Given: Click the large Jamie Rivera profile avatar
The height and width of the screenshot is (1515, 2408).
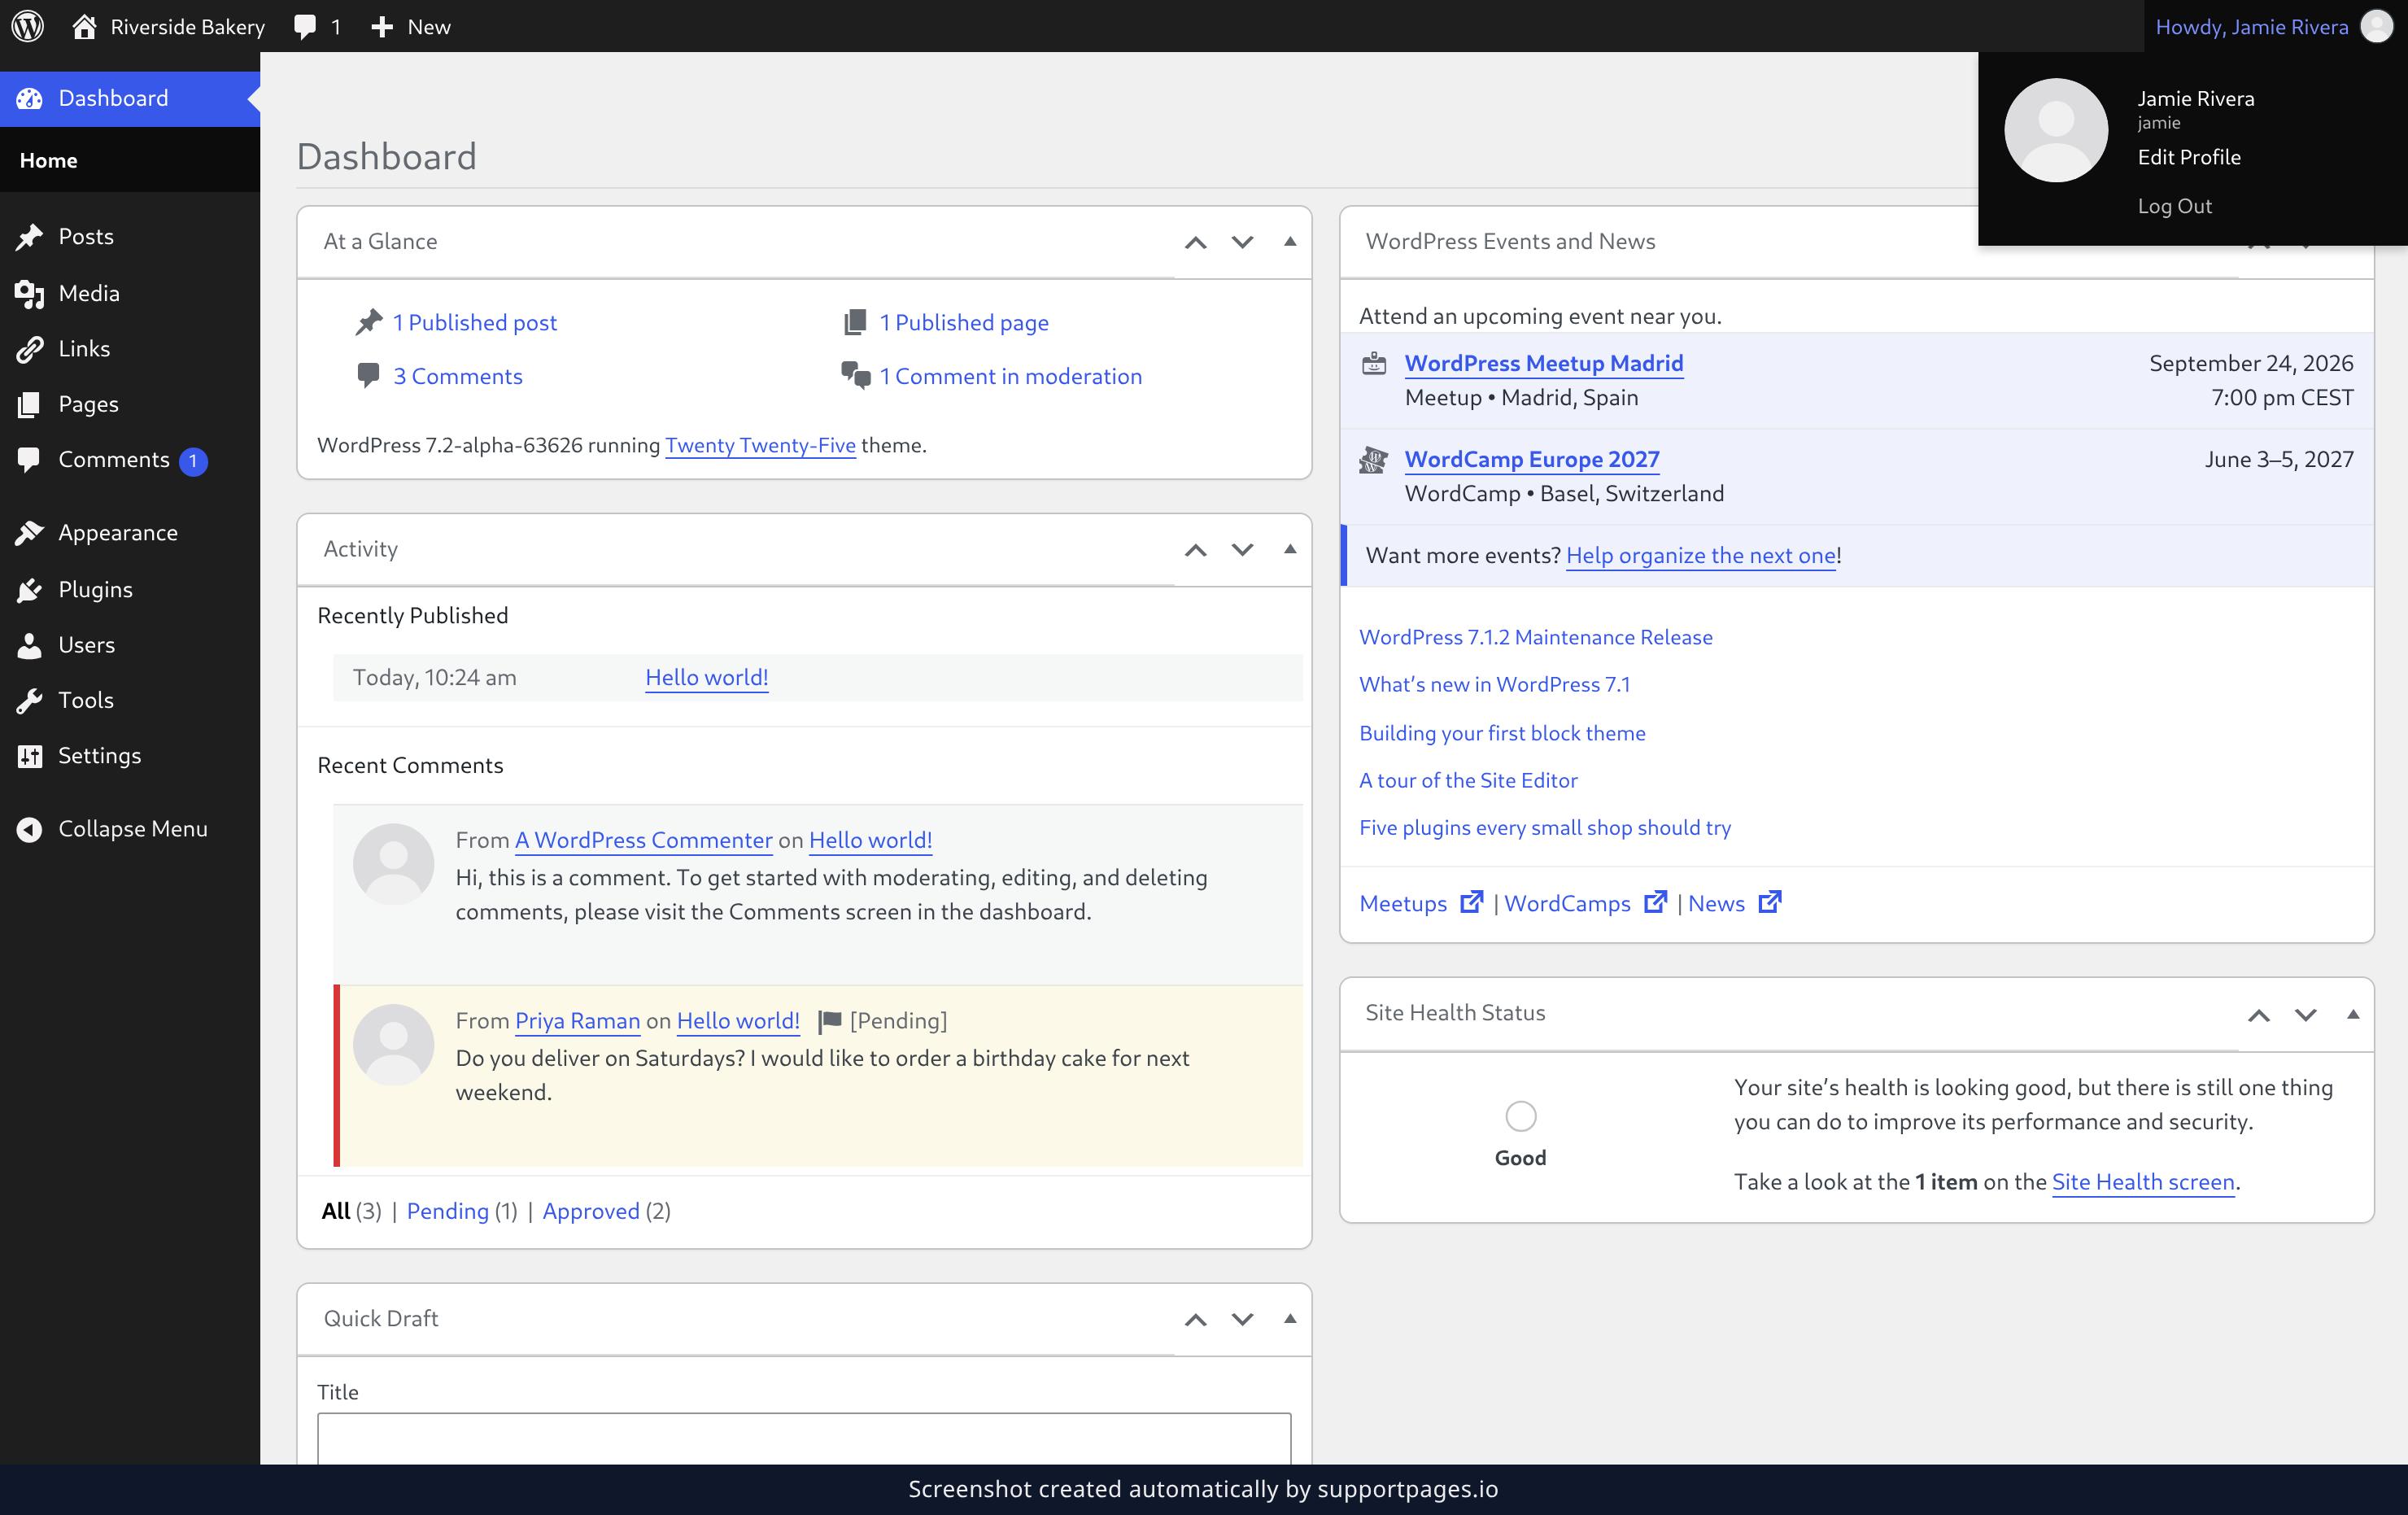Looking at the screenshot, I should [2056, 130].
